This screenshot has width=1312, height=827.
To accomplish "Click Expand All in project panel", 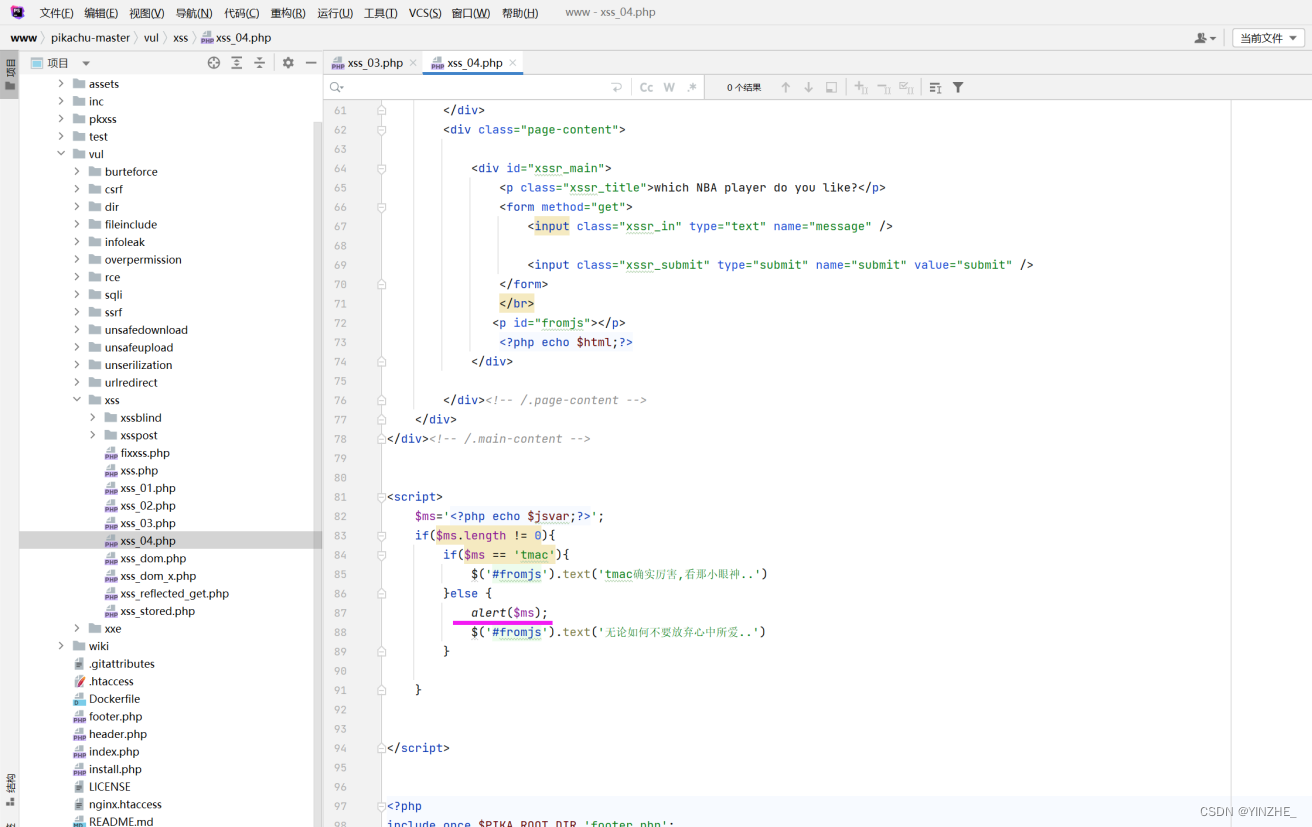I will (x=237, y=63).
